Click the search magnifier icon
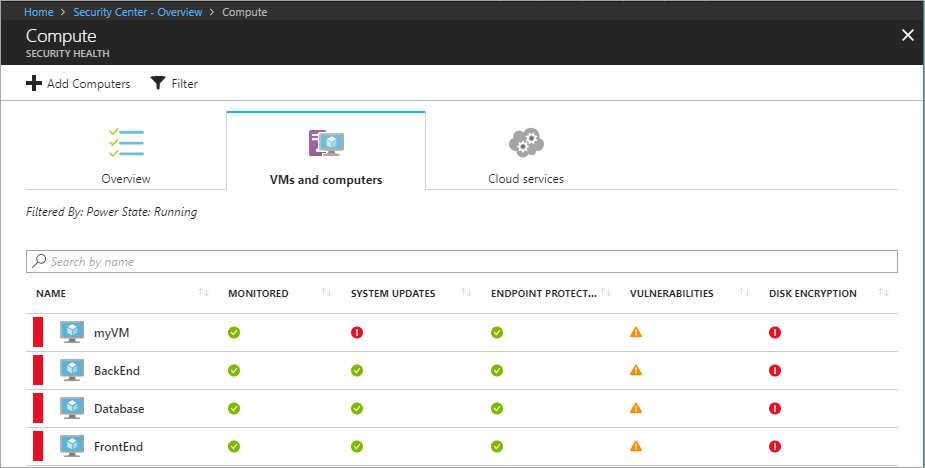The width and height of the screenshot is (925, 468). coord(39,261)
